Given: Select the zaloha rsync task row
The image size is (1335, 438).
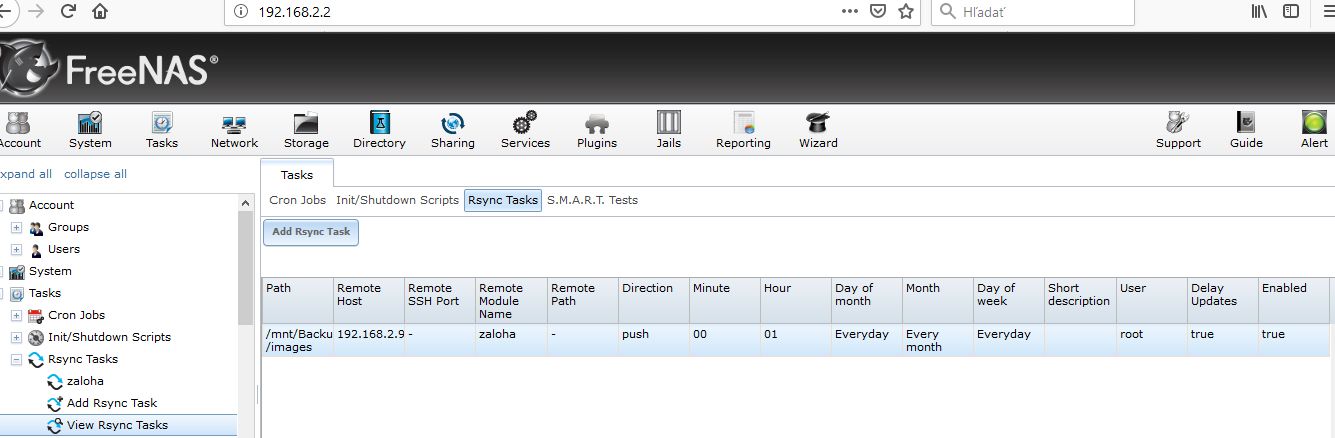Looking at the screenshot, I should tap(796, 340).
